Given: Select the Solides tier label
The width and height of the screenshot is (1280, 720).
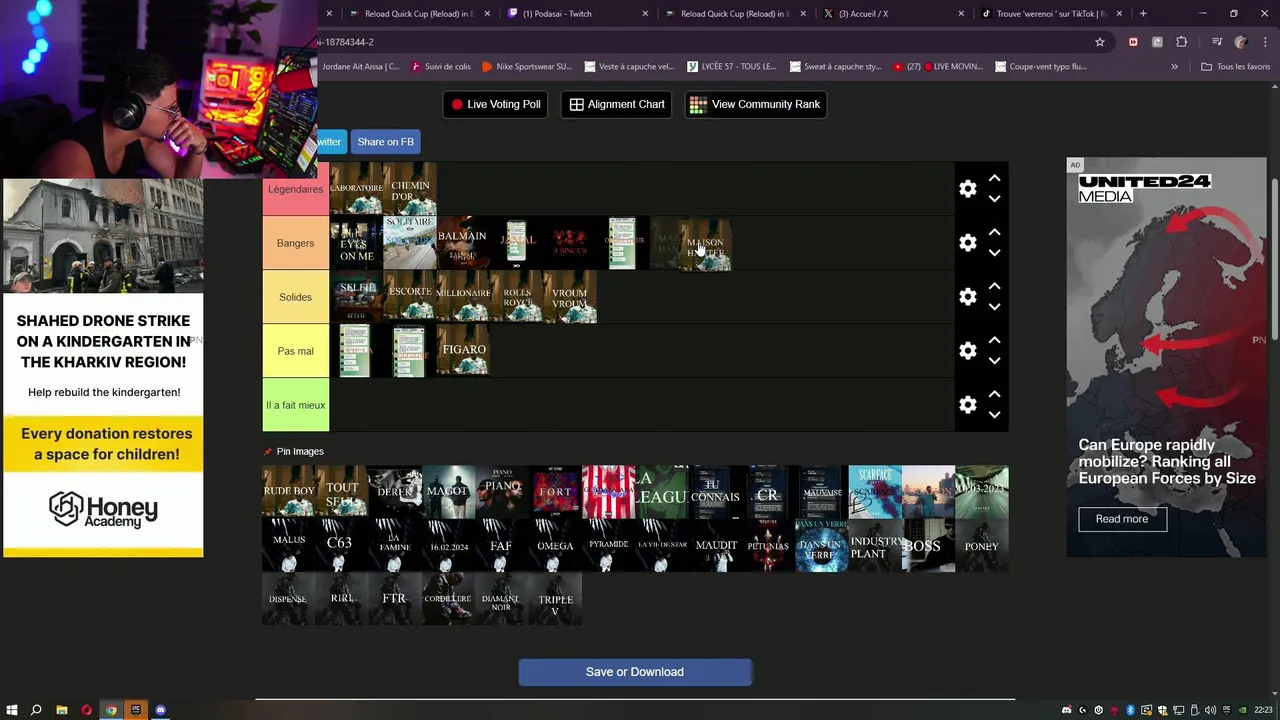Looking at the screenshot, I should pos(295,297).
